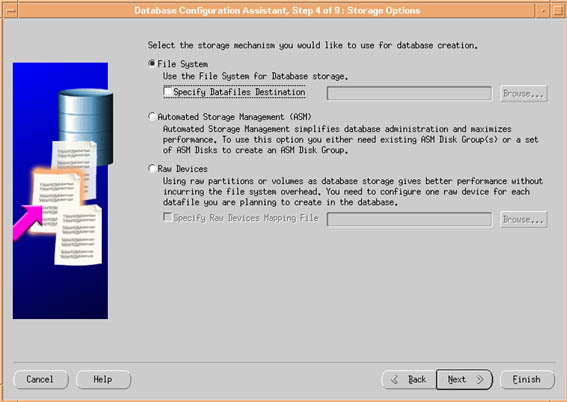Select the Raw Devices radio option
Screen dimensions: 567x402
[152, 168]
